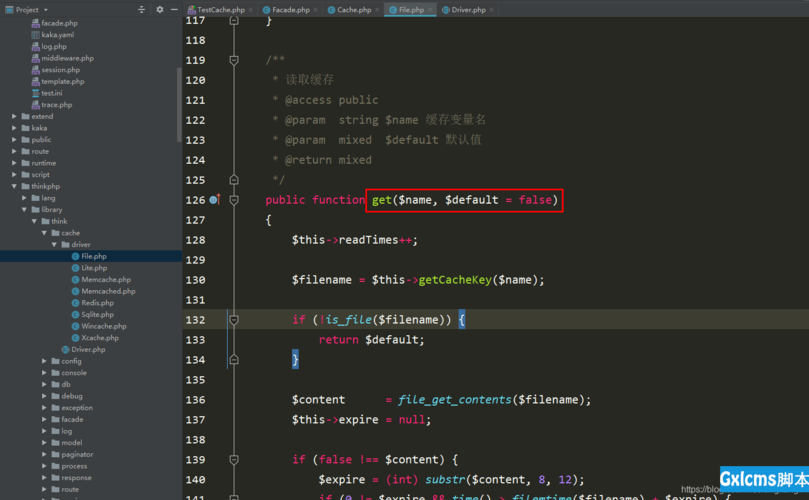Viewport: 809px width, 500px height.
Task: Open facade.php in the project tree
Action: pyautogui.click(x=59, y=23)
